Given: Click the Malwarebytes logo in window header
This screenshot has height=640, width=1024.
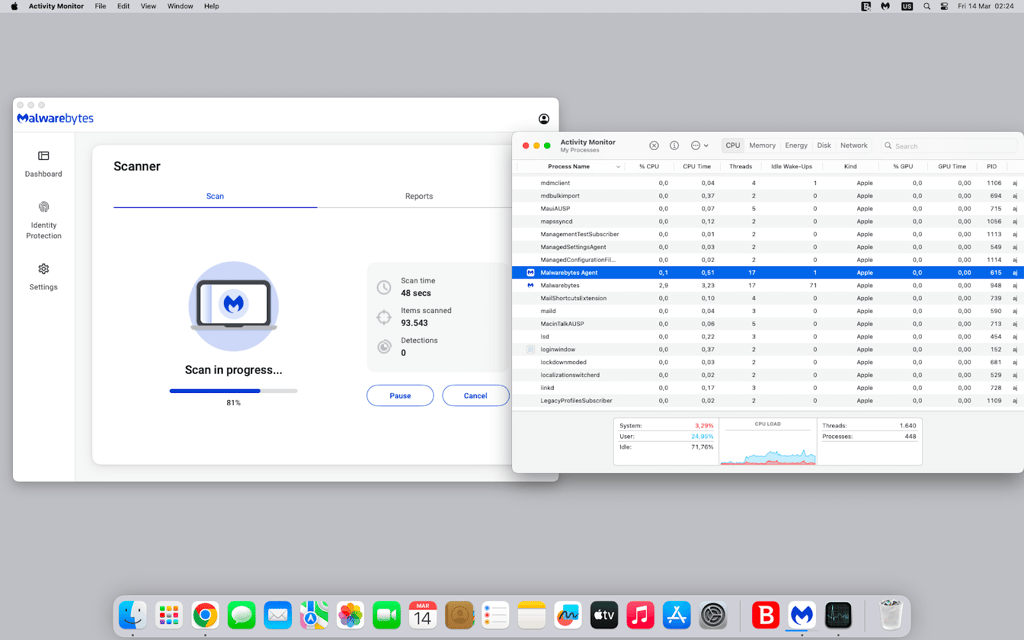Looking at the screenshot, I should (56, 118).
